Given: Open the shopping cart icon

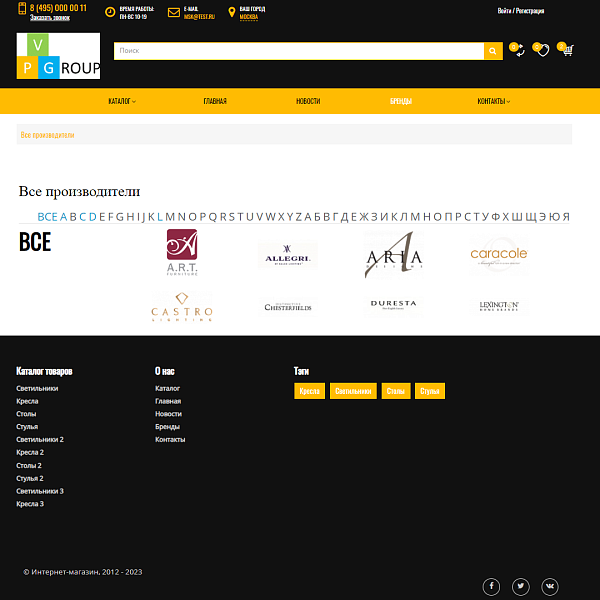Looking at the screenshot, I should click(x=567, y=50).
